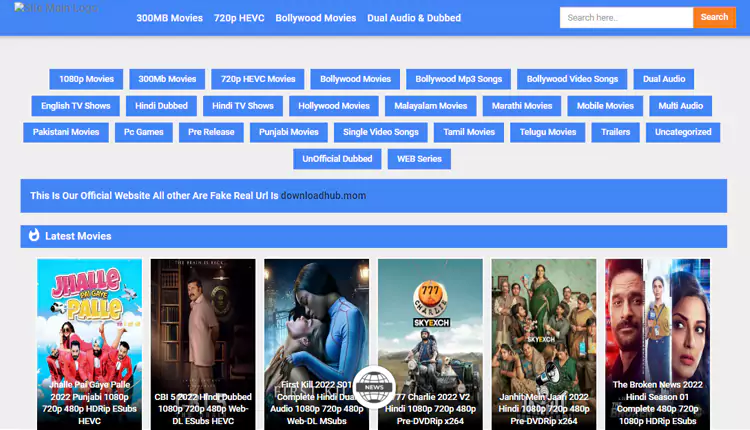Open Malayalam Movies category
Screen dimensions: 750x430
(430, 106)
